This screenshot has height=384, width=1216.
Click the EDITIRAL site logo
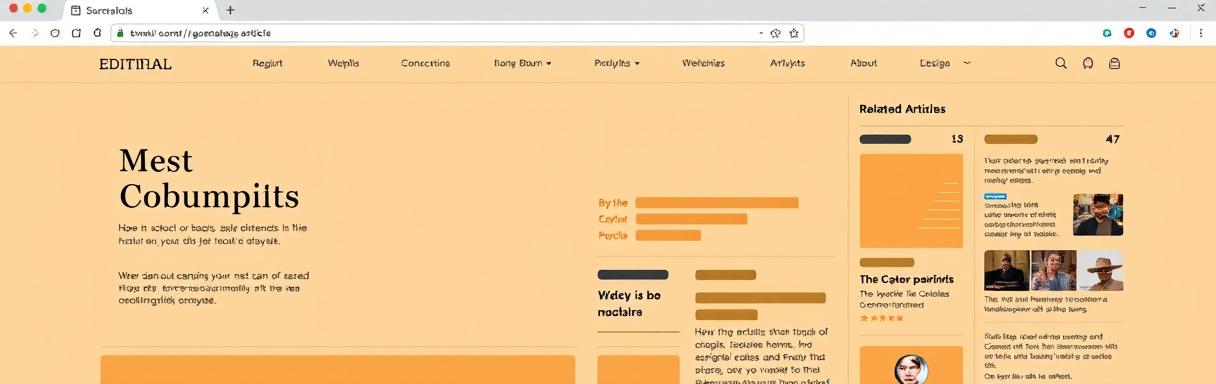tap(135, 63)
